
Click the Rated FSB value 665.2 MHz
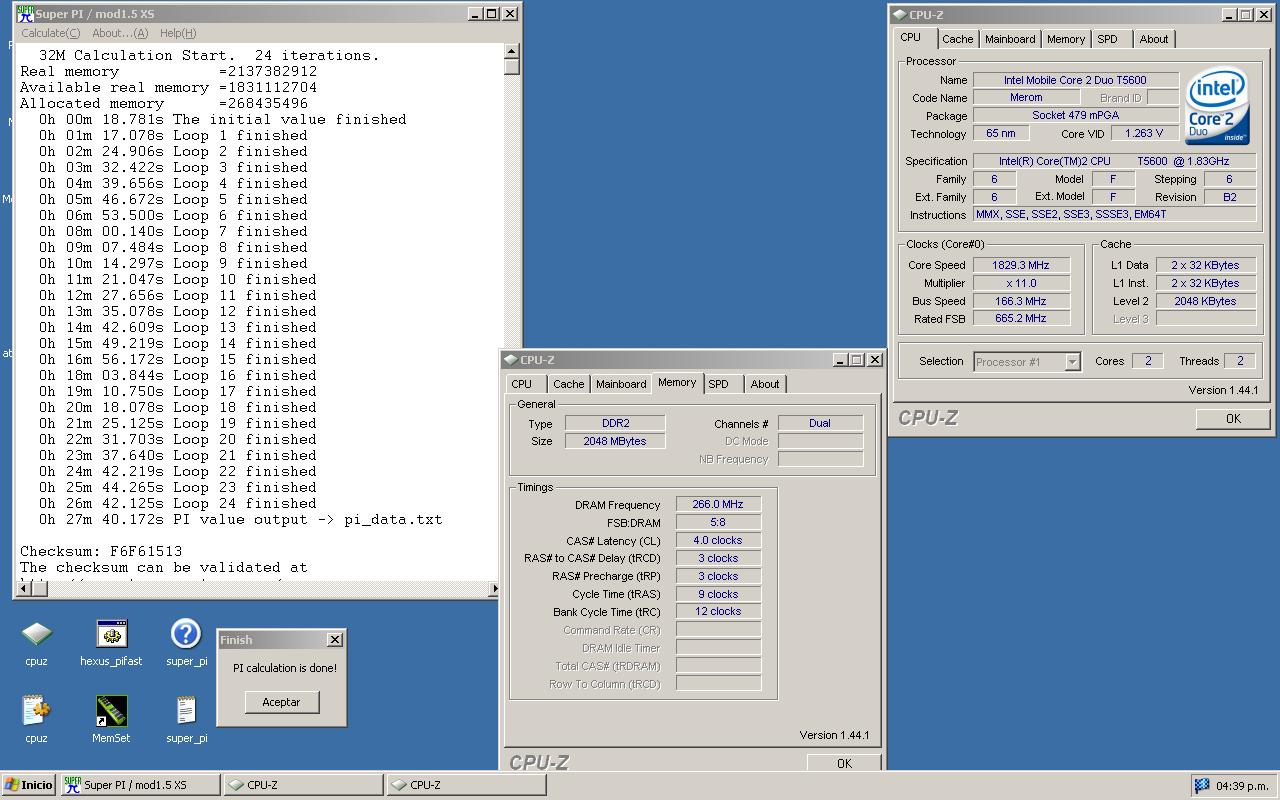1021,319
